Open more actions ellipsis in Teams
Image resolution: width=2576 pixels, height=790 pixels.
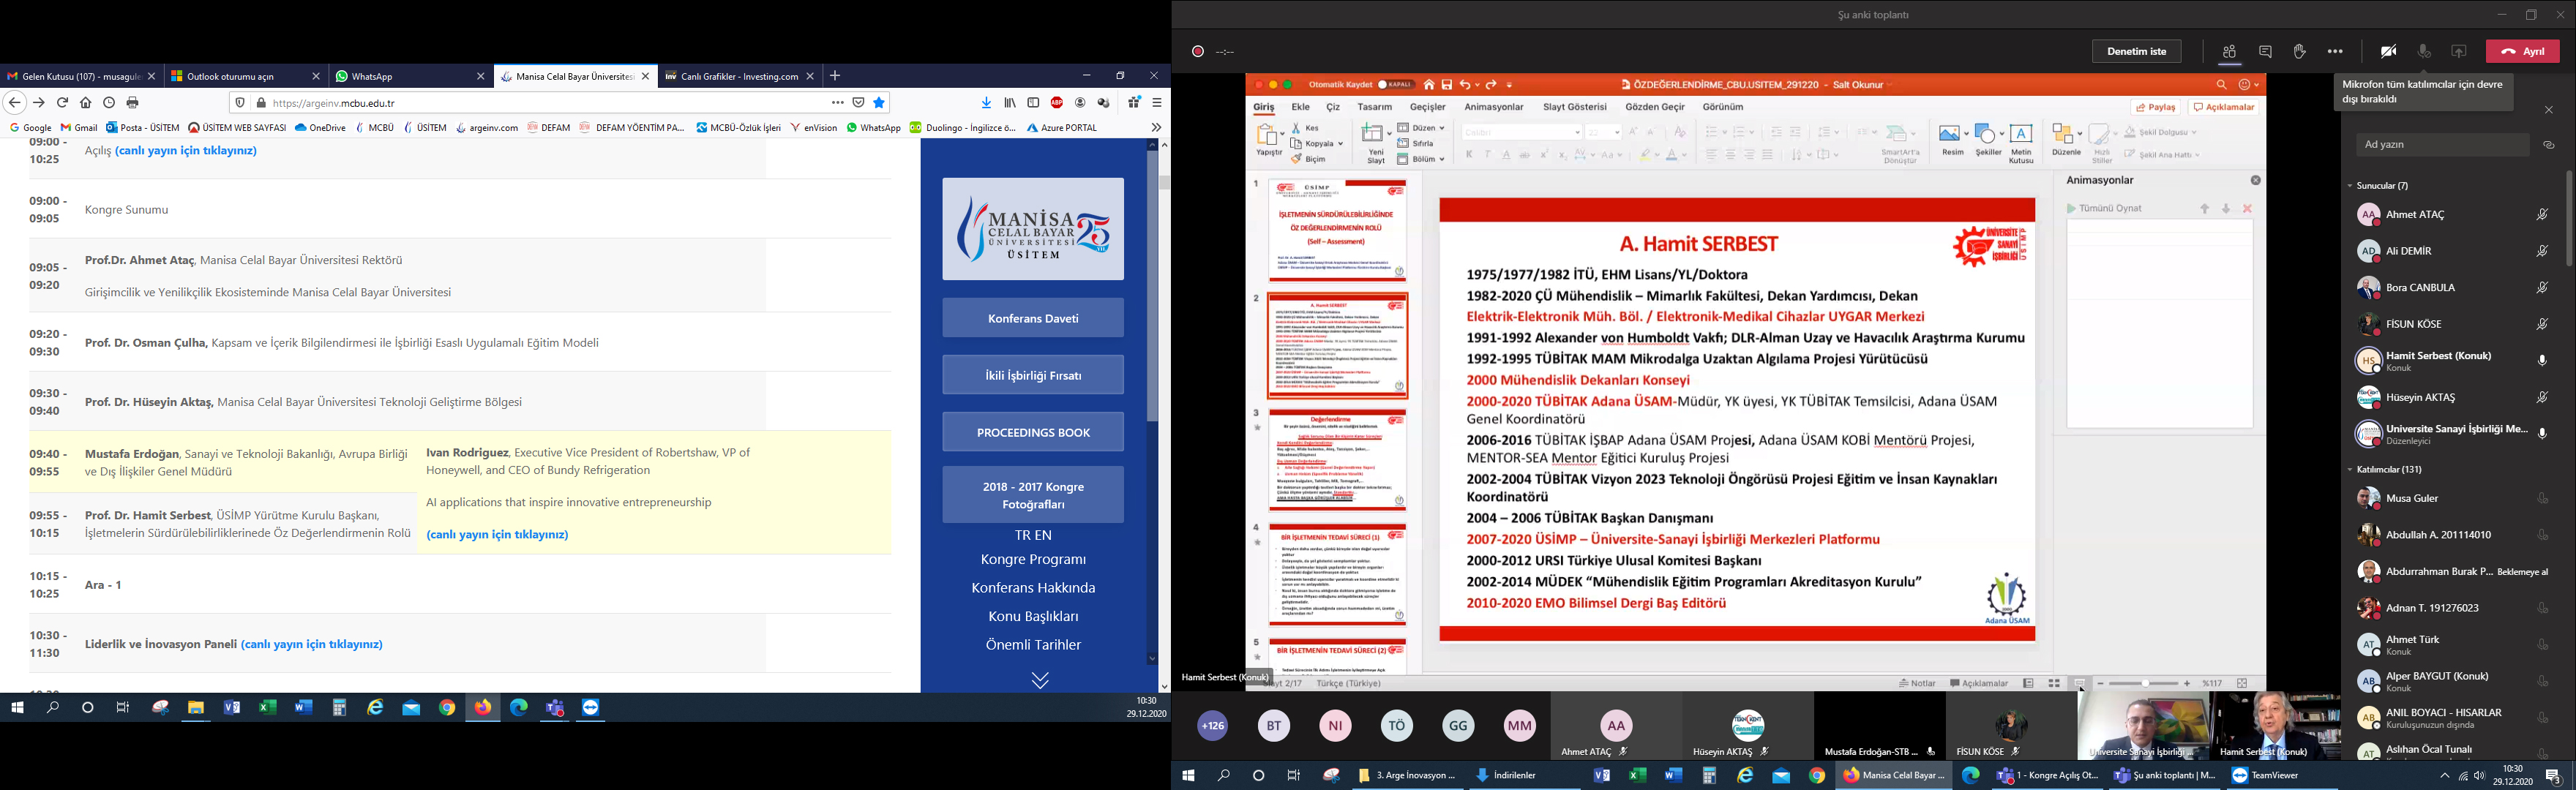point(2335,52)
